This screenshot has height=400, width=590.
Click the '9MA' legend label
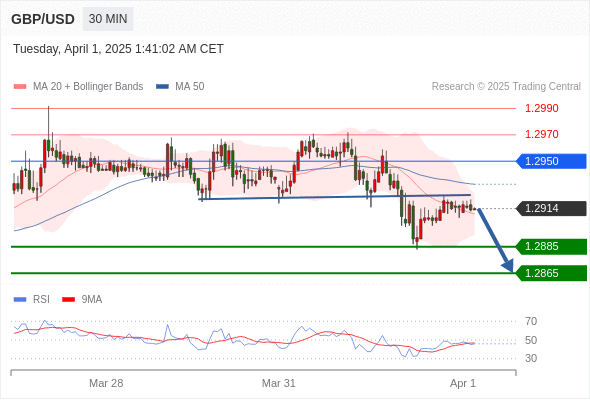(92, 300)
